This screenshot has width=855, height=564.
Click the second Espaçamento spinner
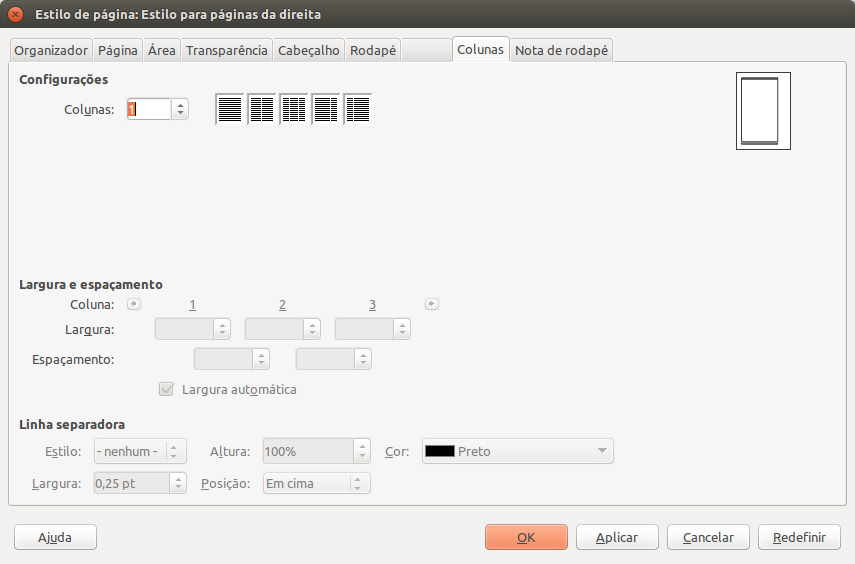363,359
